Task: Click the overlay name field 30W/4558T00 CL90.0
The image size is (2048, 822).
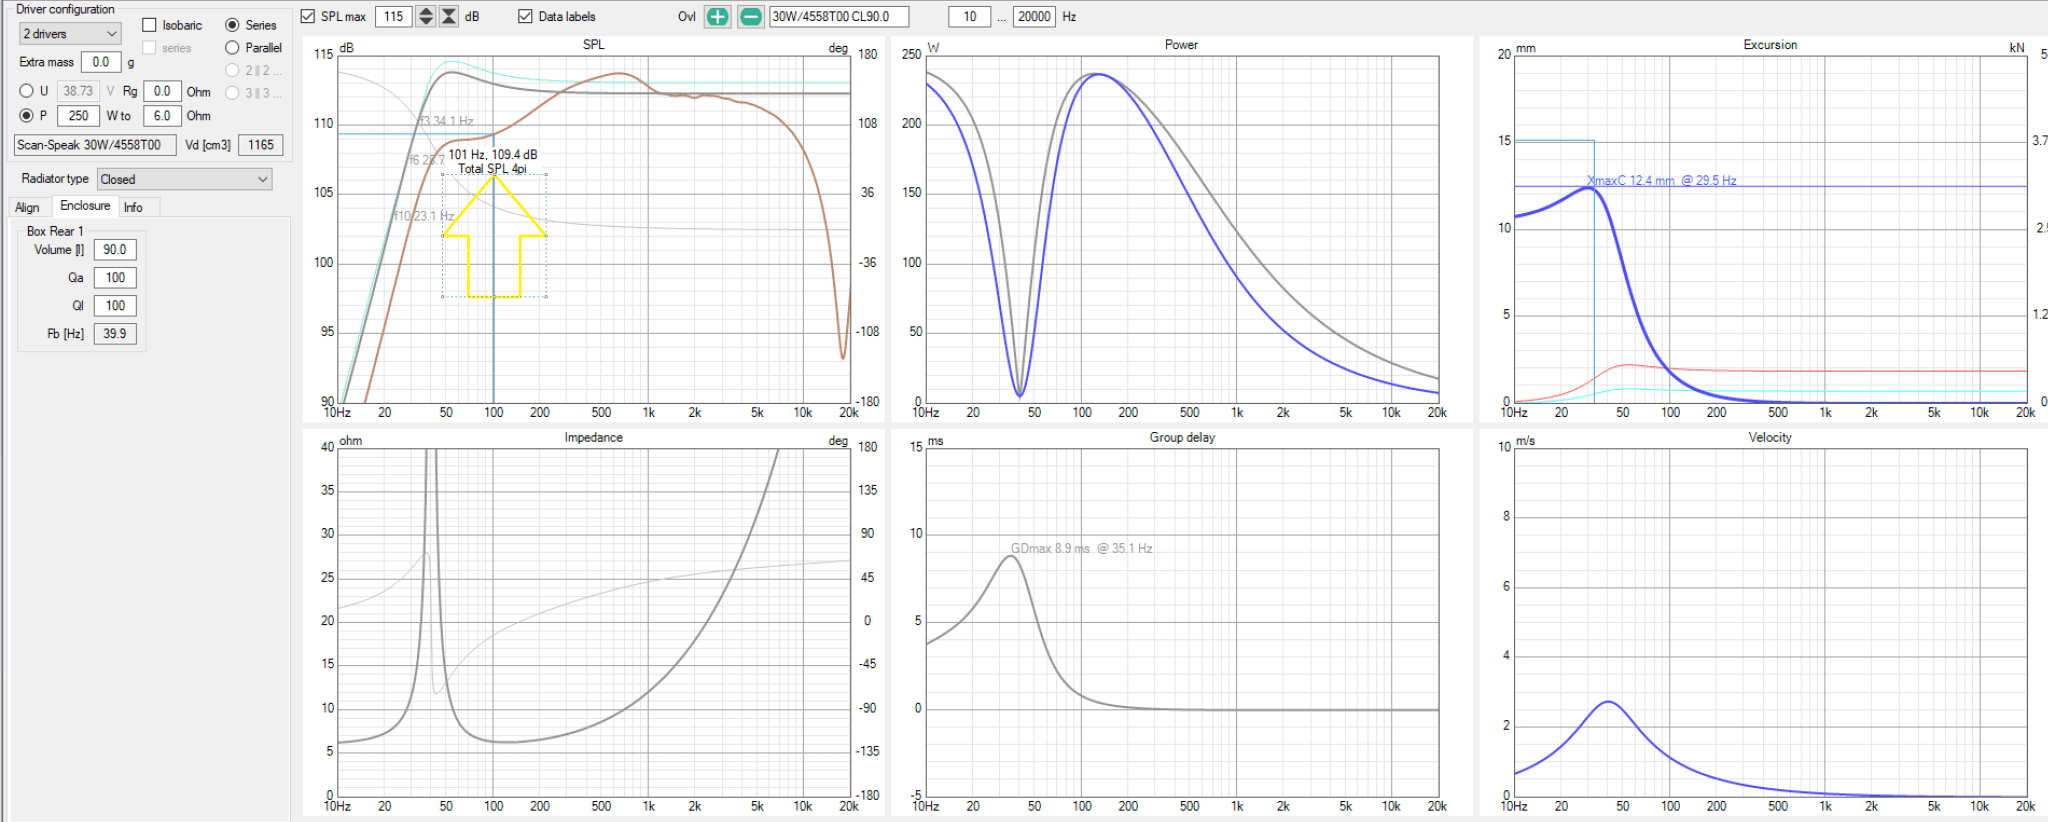Action: click(839, 17)
